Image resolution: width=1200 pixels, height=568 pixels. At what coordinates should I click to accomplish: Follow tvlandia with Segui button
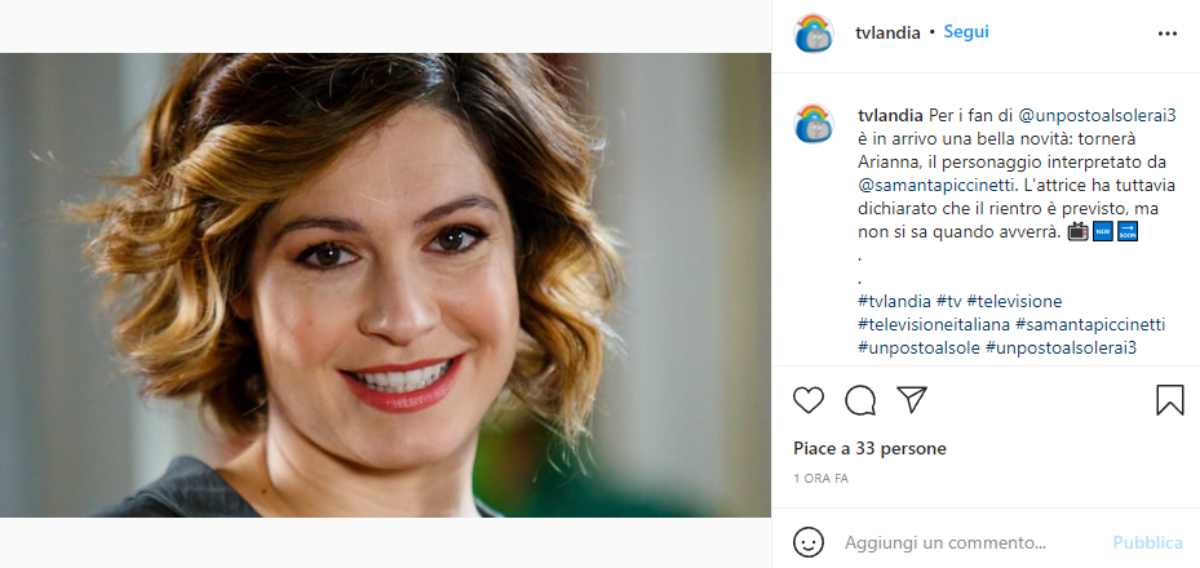click(966, 32)
